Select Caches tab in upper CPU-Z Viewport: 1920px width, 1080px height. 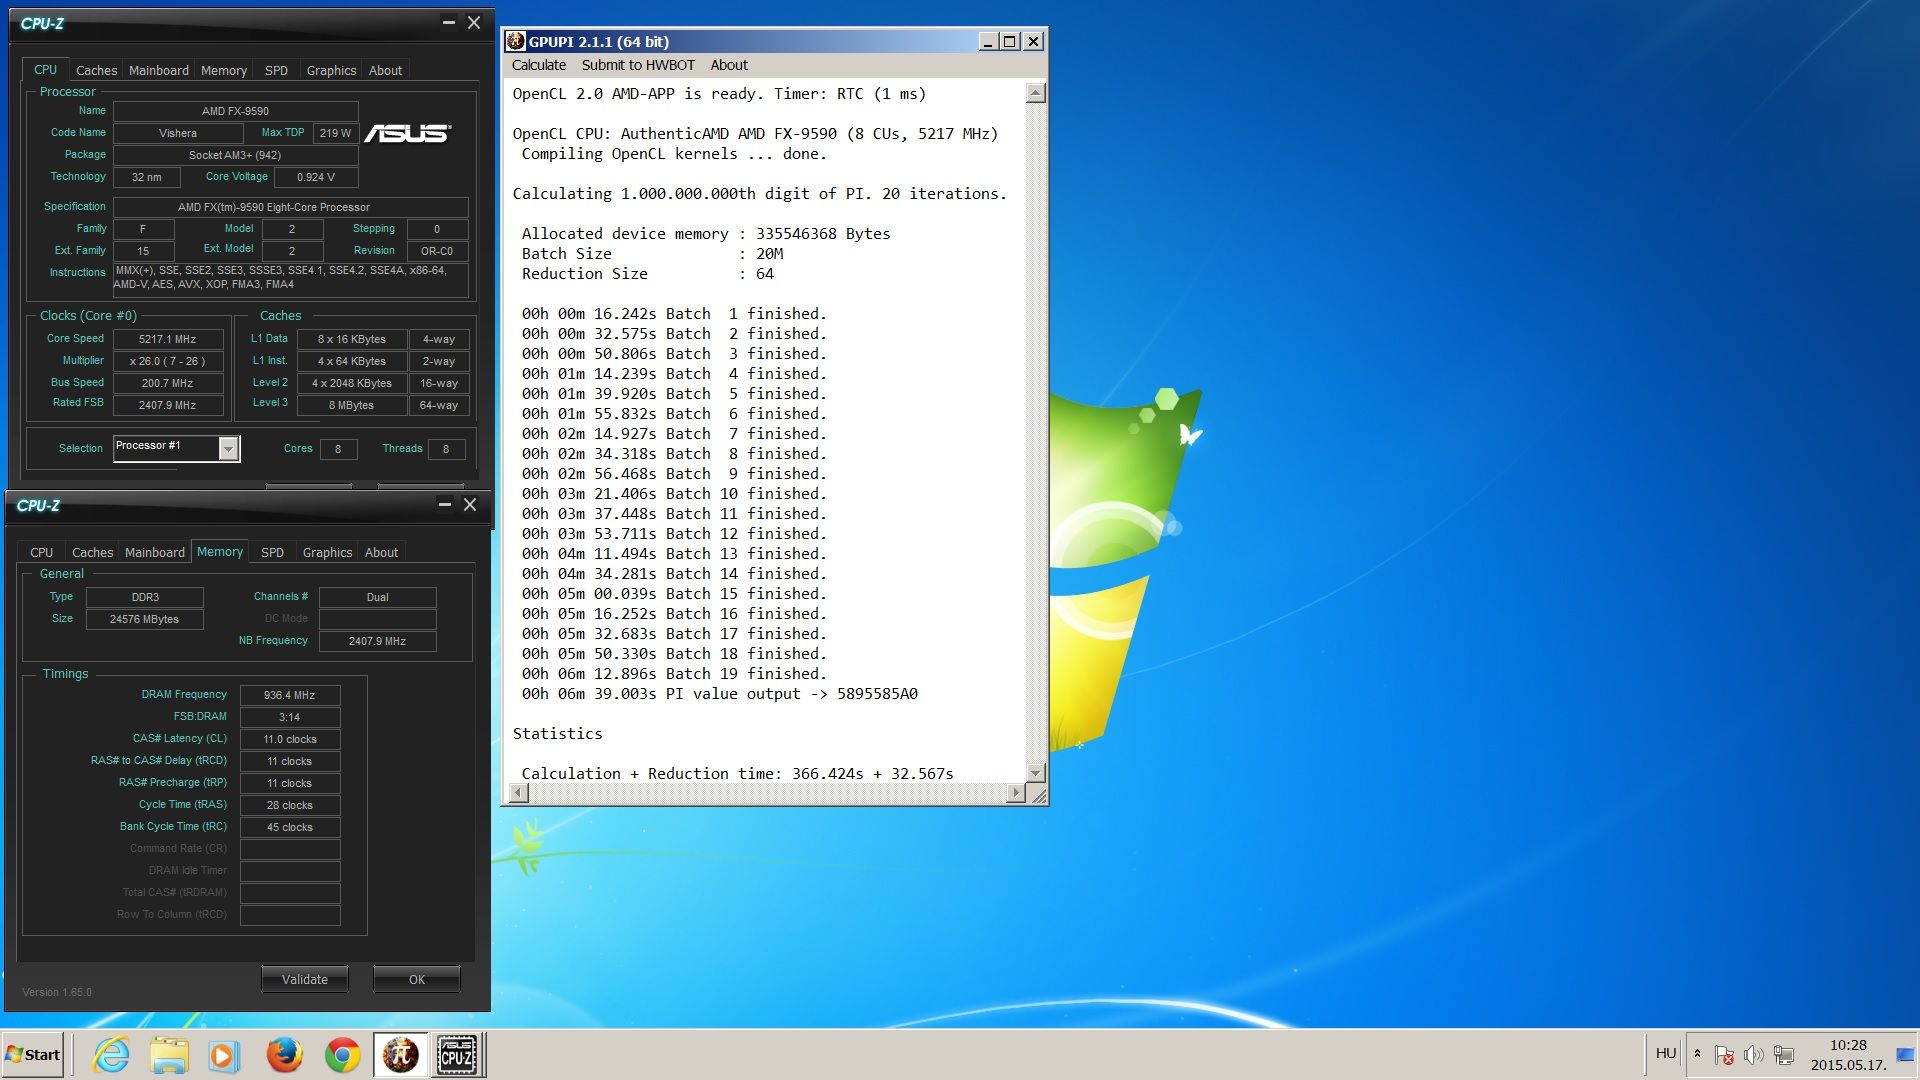click(x=96, y=70)
